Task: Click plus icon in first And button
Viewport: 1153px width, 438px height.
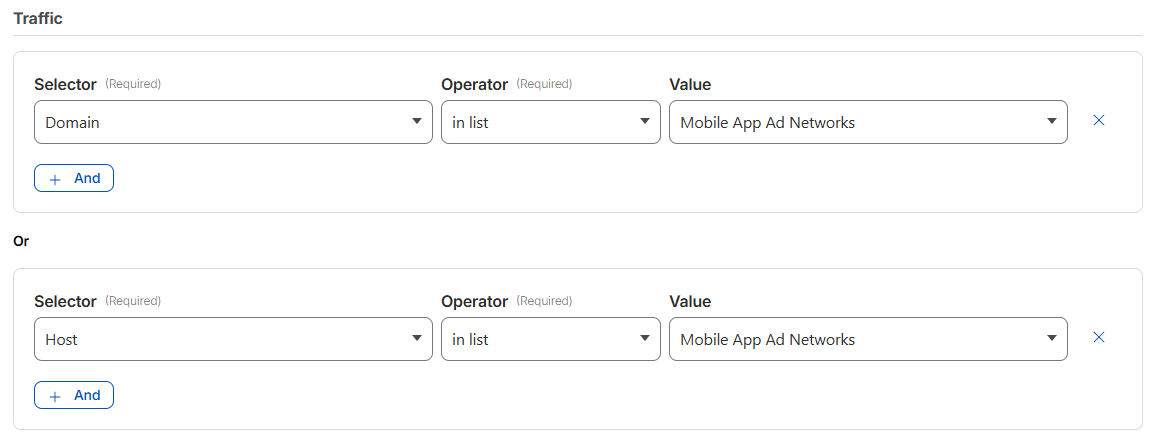Action: point(55,179)
